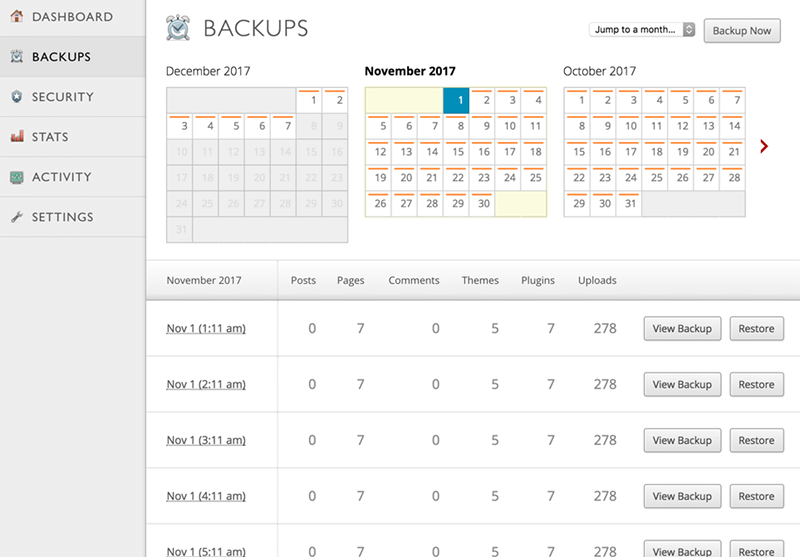The height and width of the screenshot is (557, 800).
Task: Restore the Nov 1 (3:11 am) backup
Action: click(x=757, y=440)
